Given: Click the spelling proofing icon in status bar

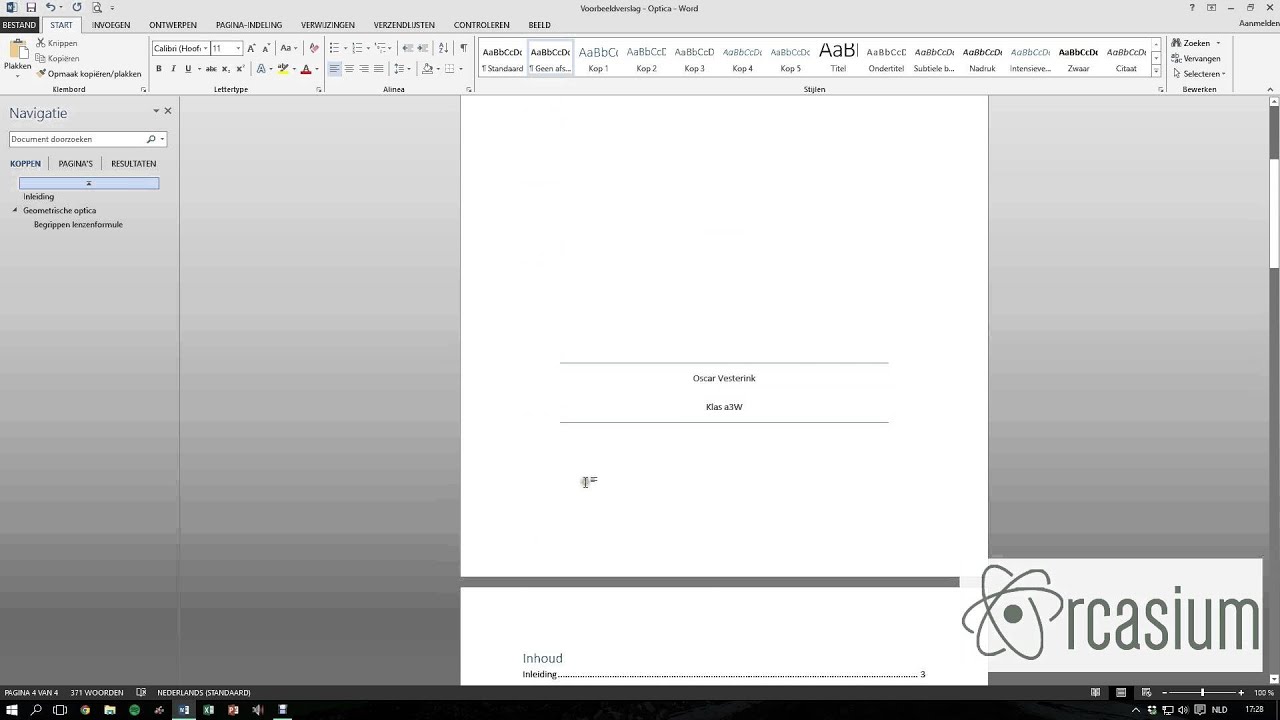Looking at the screenshot, I should coord(141,692).
